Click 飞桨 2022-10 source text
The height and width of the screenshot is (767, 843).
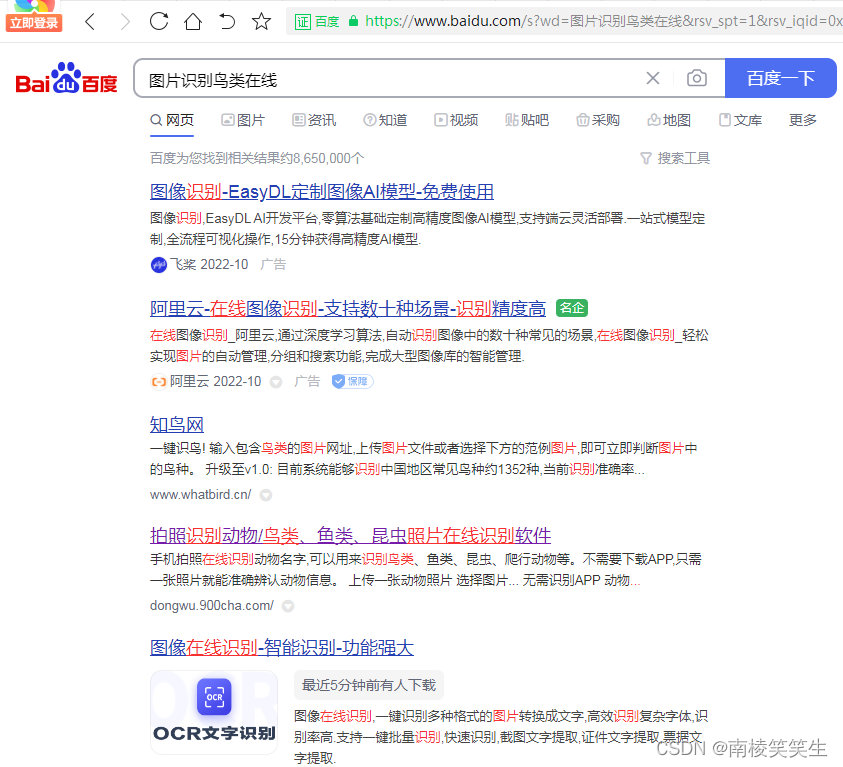209,264
